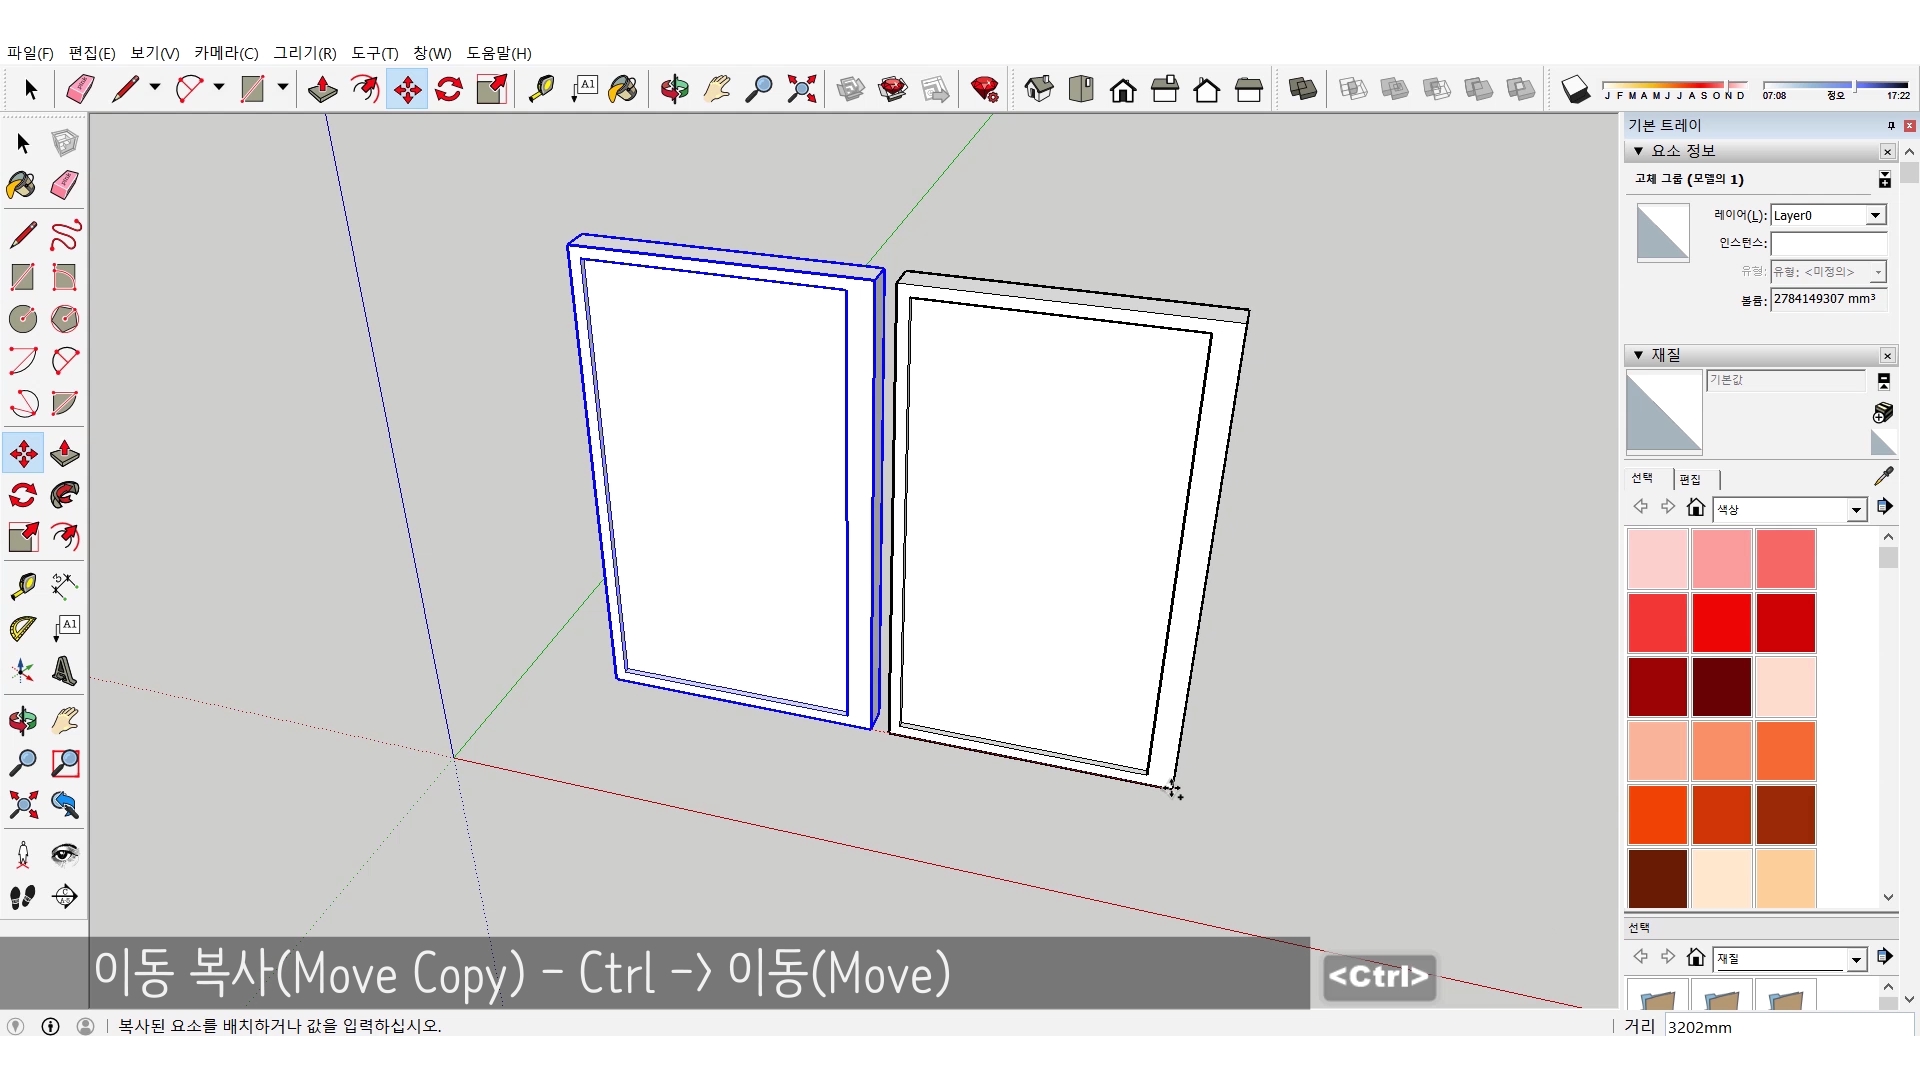Select the Tape Measure tool in the top toolbar
Image resolution: width=1920 pixels, height=1080 pixels.
(541, 89)
